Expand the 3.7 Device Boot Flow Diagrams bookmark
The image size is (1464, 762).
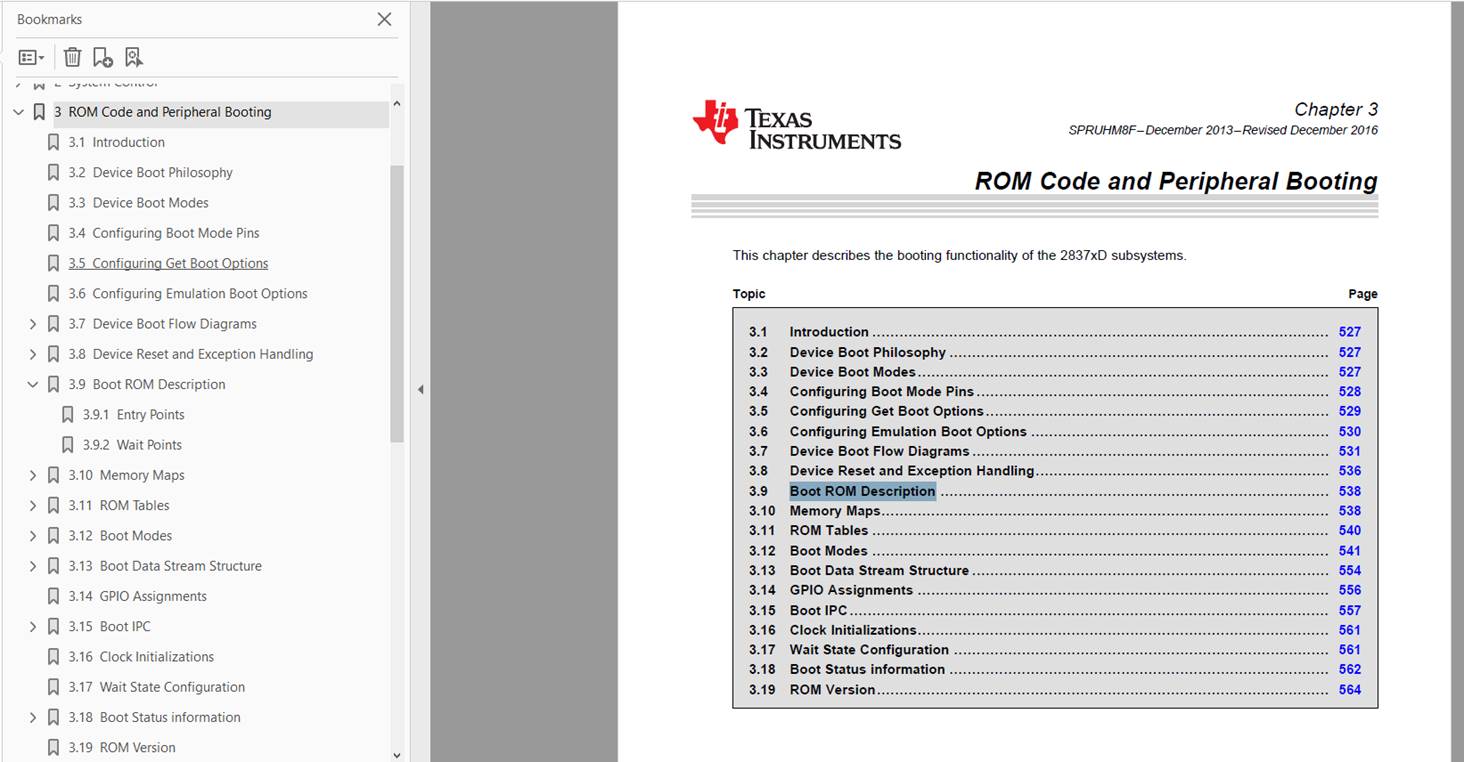coord(32,324)
